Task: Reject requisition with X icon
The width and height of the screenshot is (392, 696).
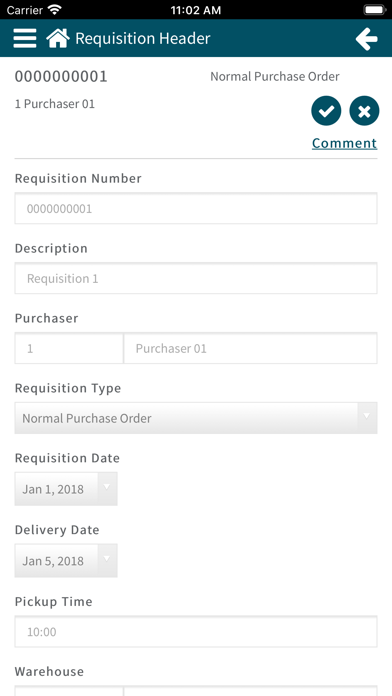Action: [x=364, y=111]
